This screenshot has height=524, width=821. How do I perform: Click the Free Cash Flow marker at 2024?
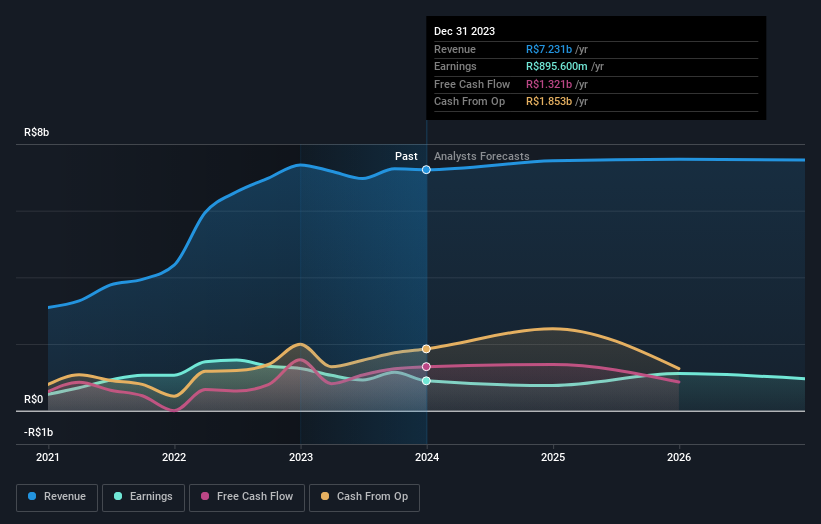coord(426,366)
